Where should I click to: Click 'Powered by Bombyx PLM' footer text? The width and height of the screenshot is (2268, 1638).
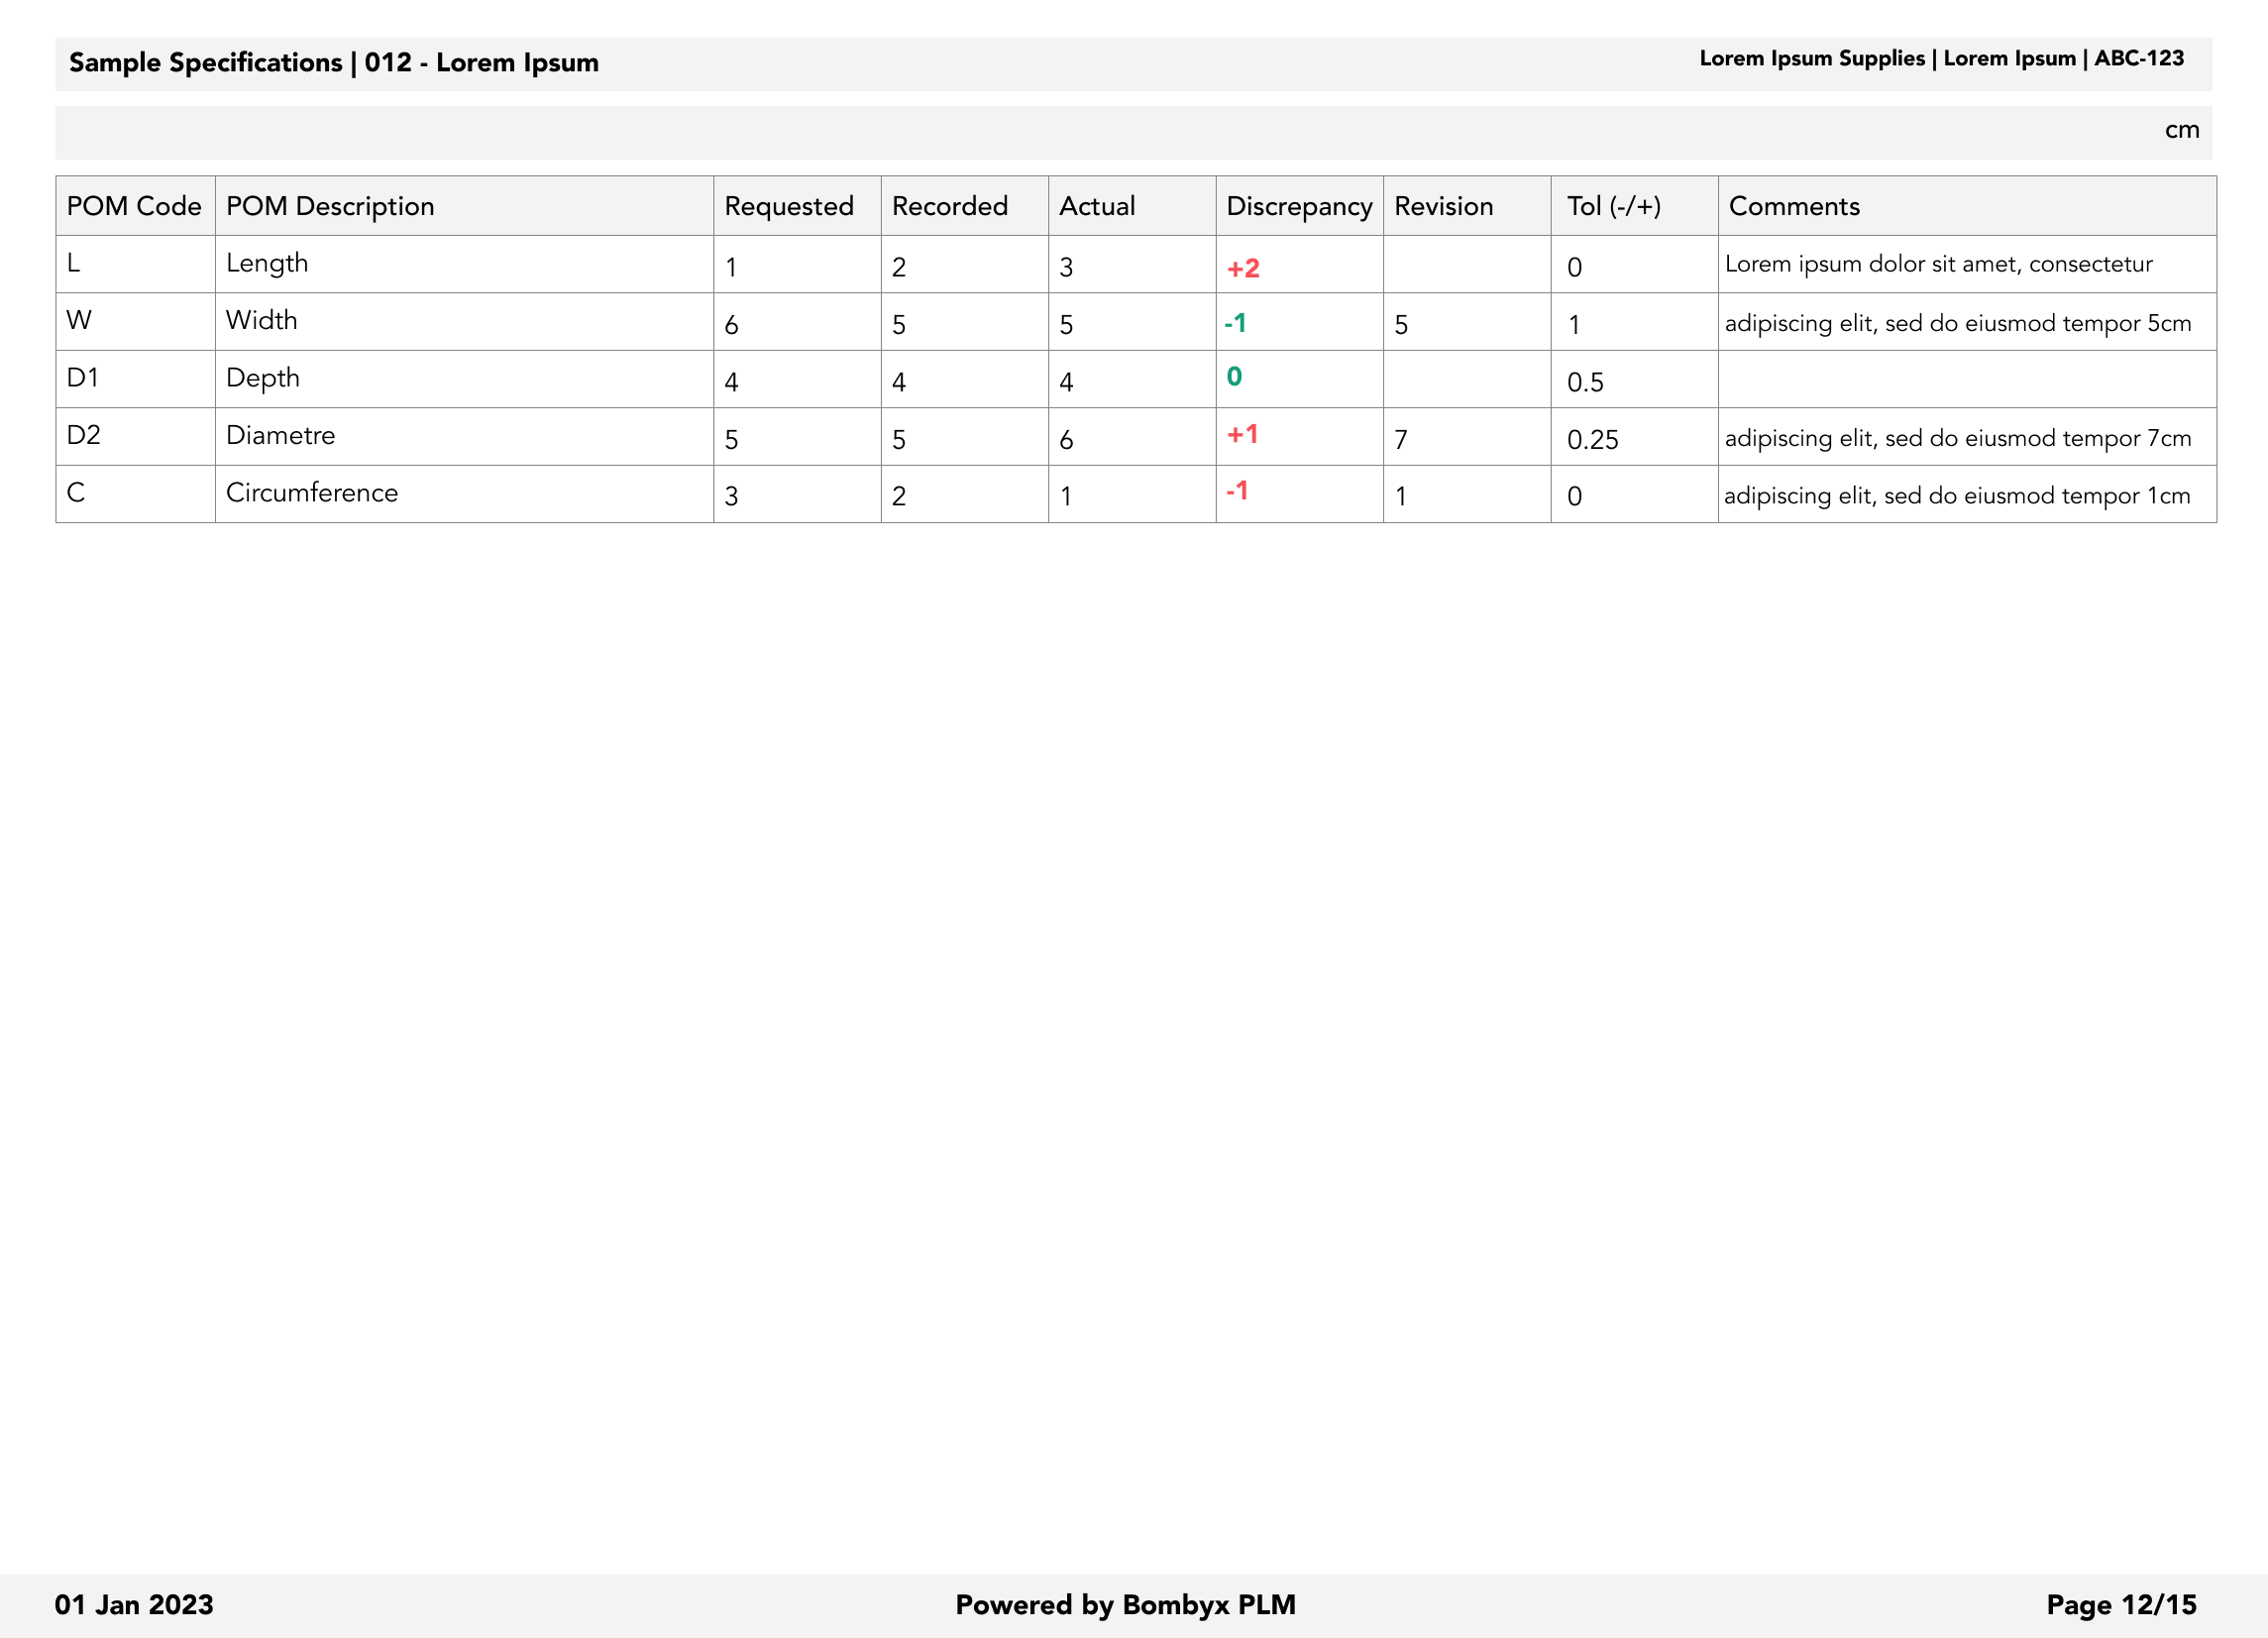tap(1125, 1605)
